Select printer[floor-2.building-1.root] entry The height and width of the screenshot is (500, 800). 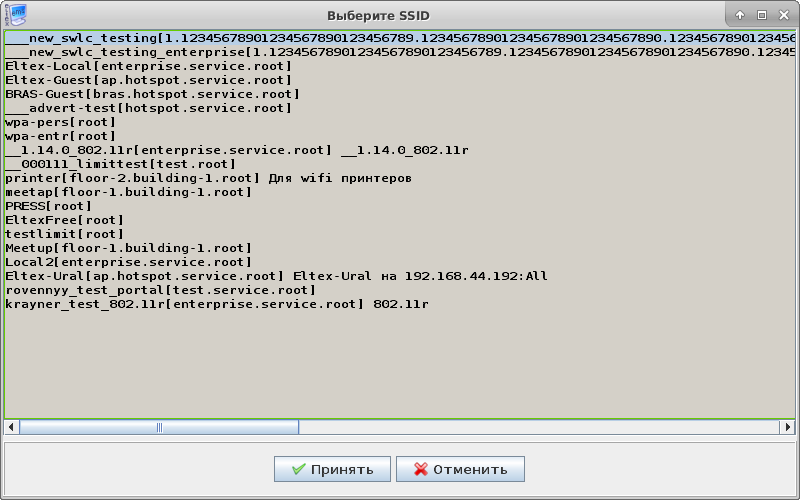point(400,178)
